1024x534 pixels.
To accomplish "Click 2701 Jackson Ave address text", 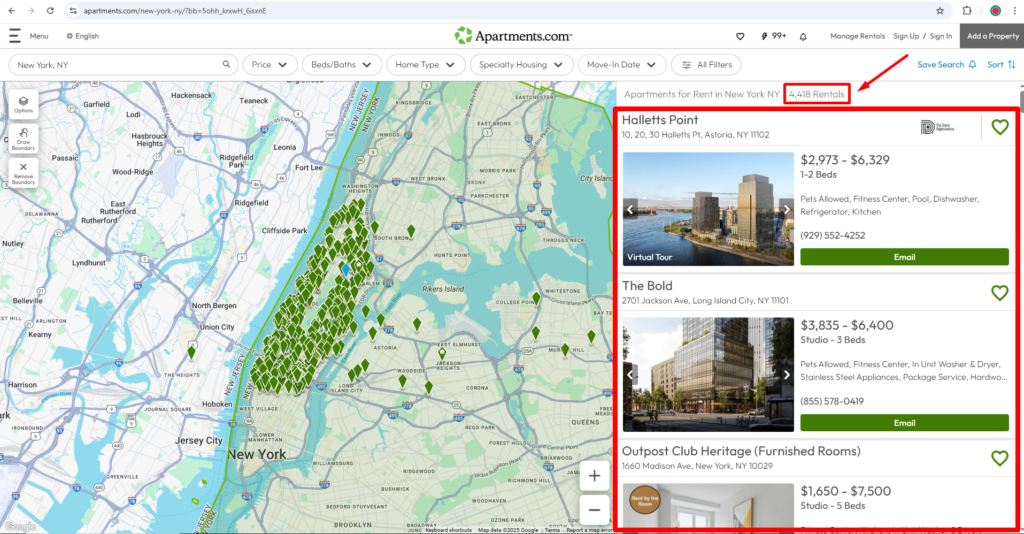I will [705, 301].
